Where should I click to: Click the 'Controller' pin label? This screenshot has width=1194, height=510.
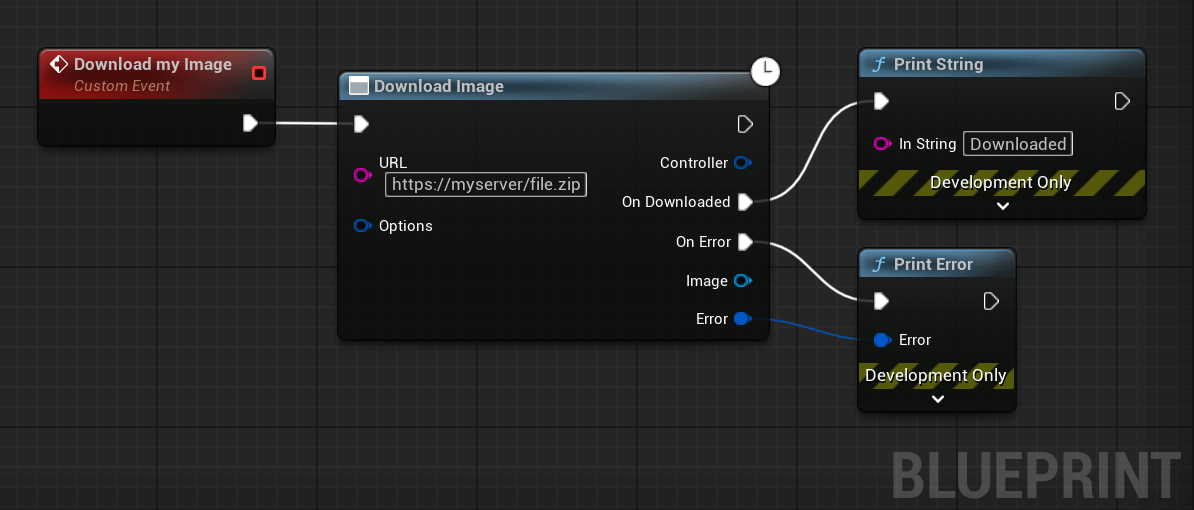[694, 162]
